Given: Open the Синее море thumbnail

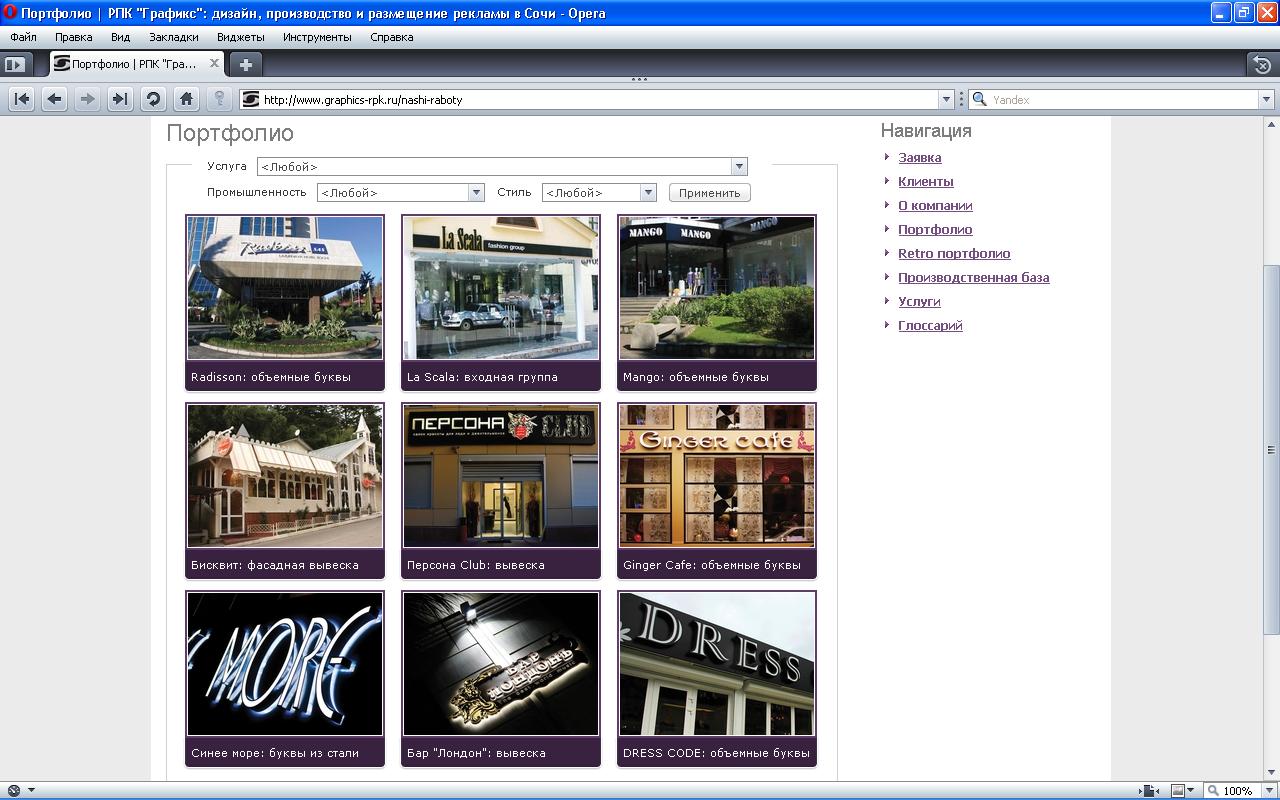Looking at the screenshot, I should (x=285, y=664).
